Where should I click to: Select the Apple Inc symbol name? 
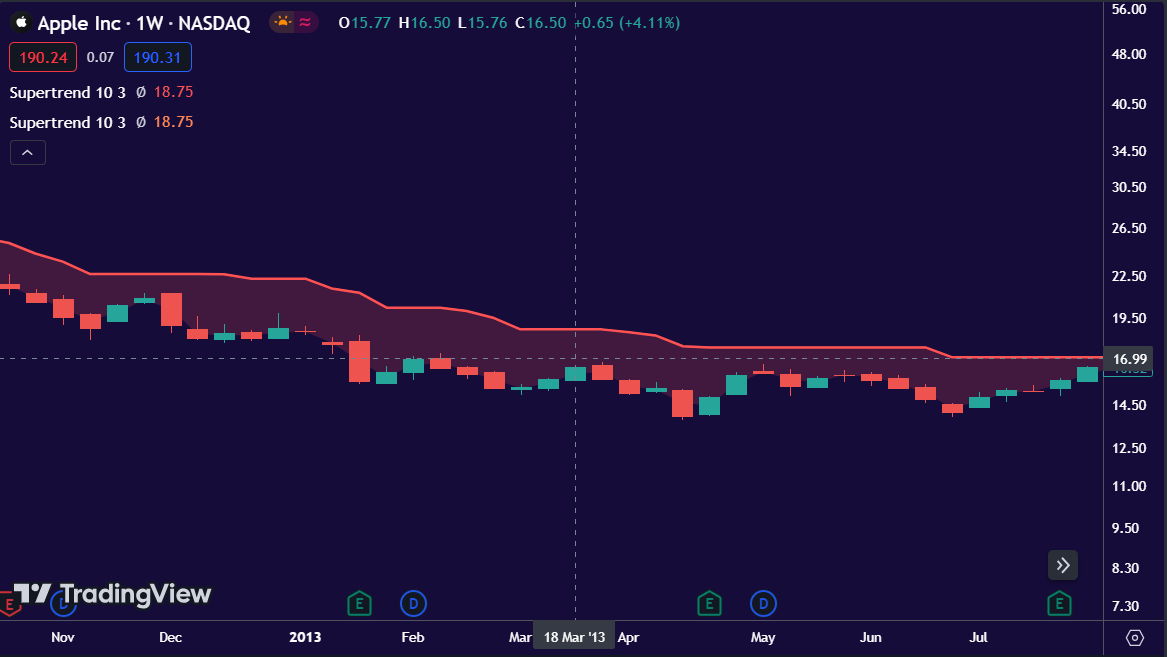(76, 22)
